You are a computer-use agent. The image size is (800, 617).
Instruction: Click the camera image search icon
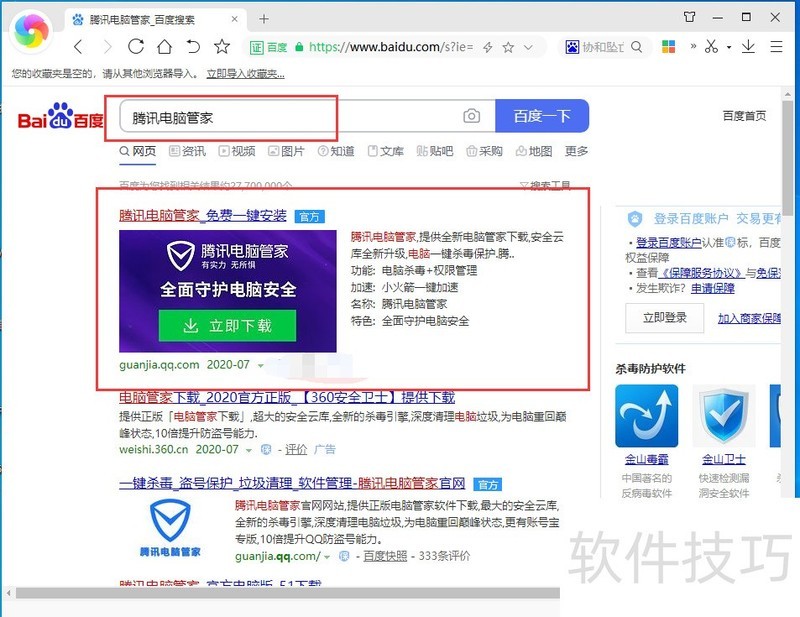coord(471,116)
